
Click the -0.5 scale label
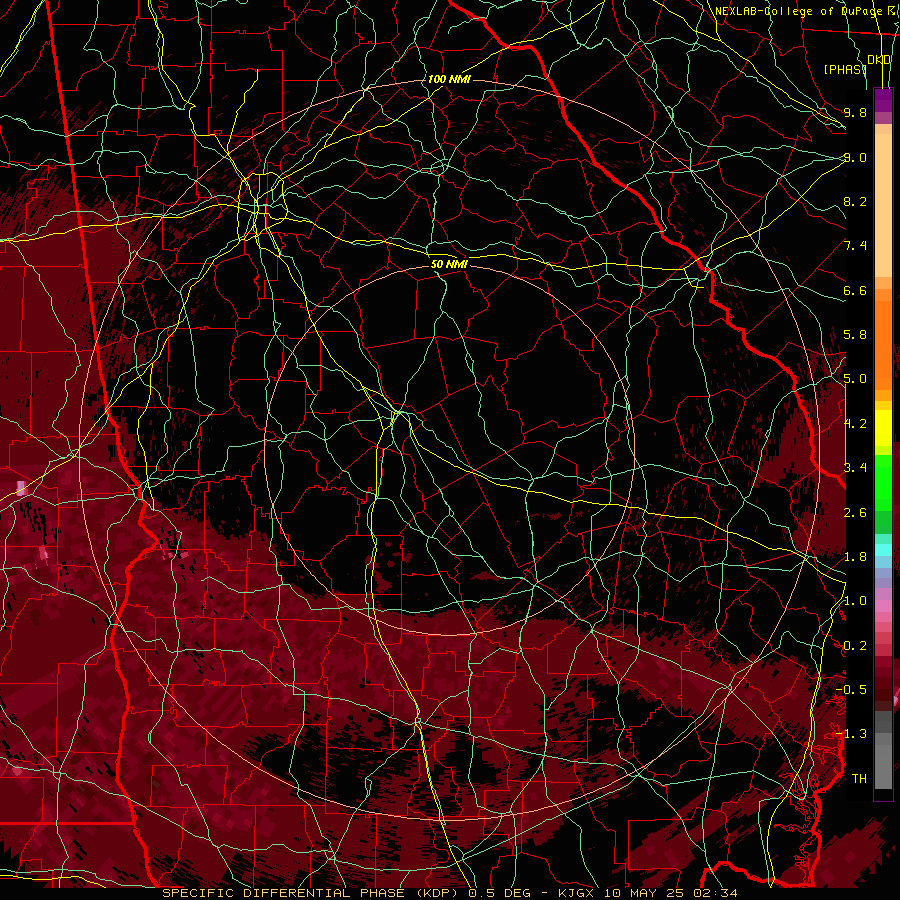click(x=851, y=690)
